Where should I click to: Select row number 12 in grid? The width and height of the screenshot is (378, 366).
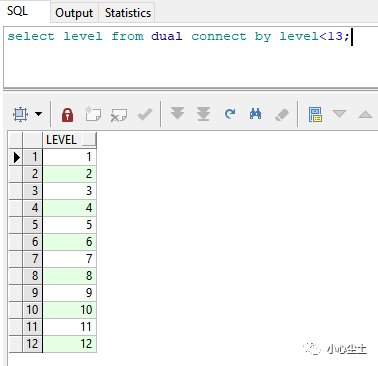[x=33, y=344]
